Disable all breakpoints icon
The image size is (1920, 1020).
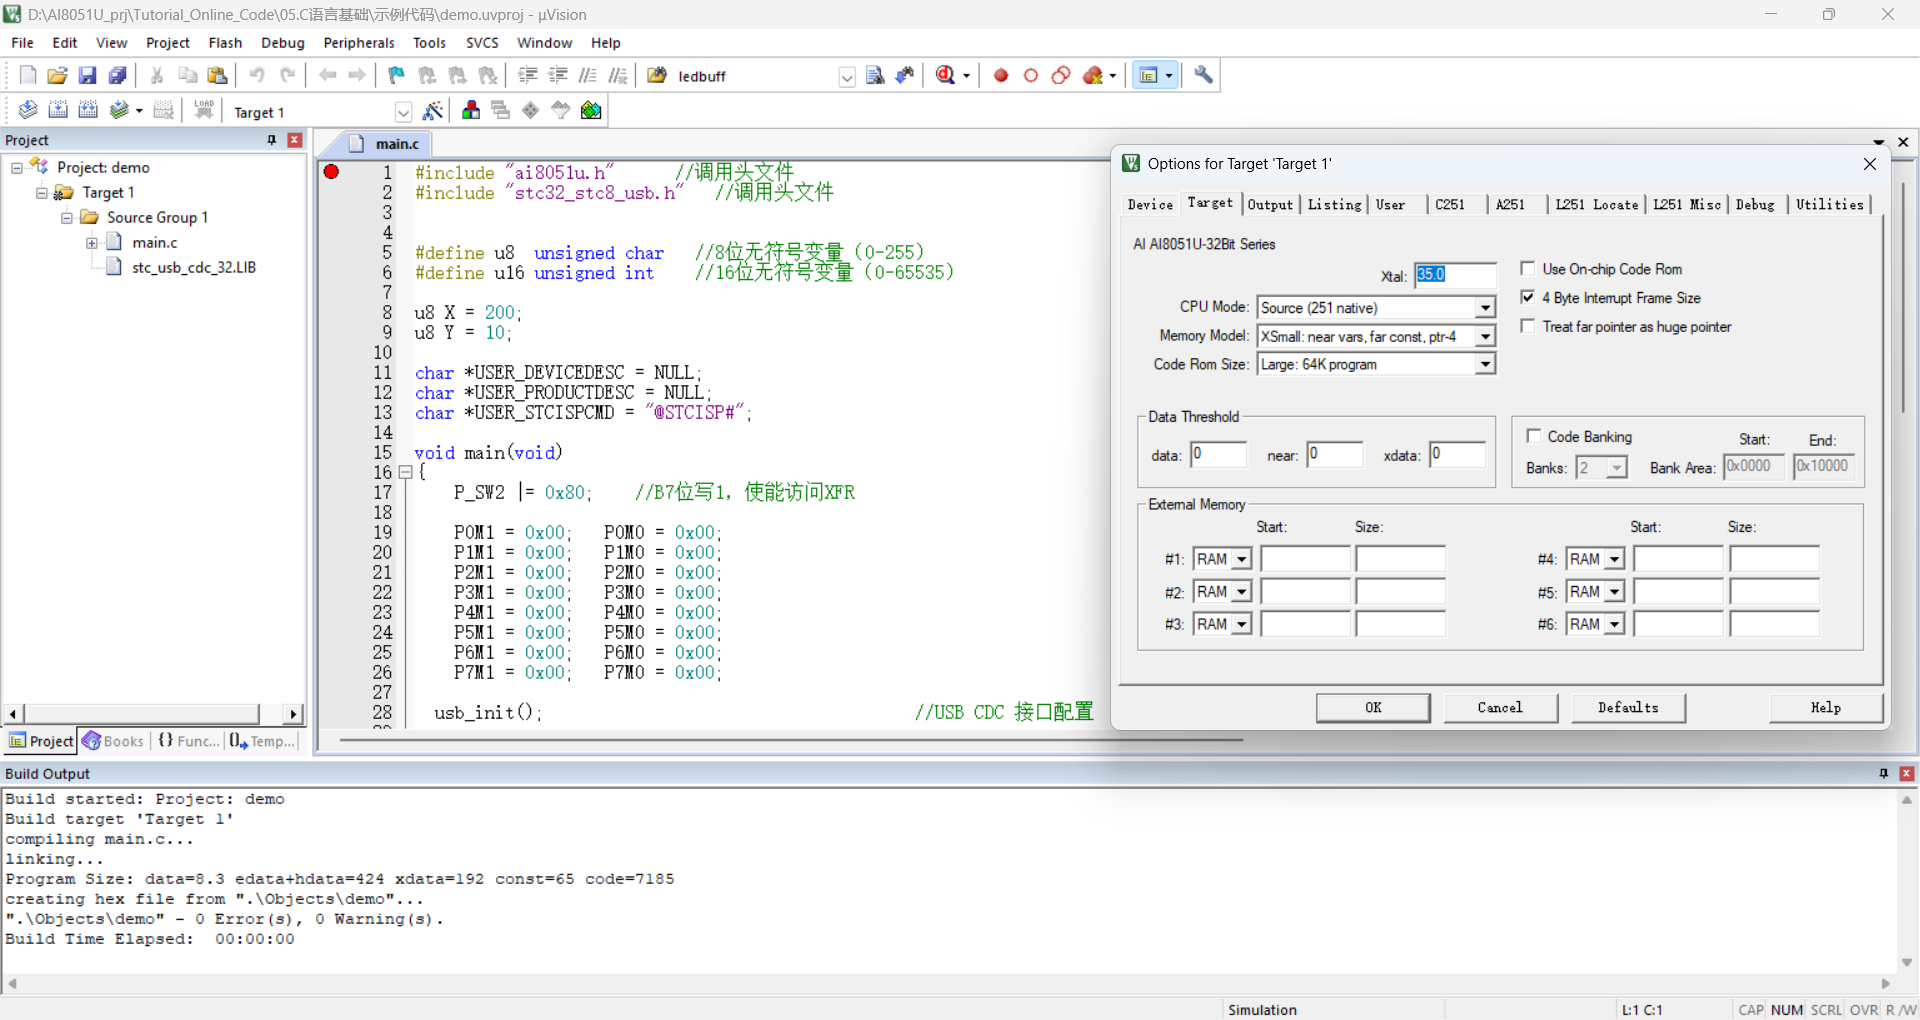(x=1061, y=75)
